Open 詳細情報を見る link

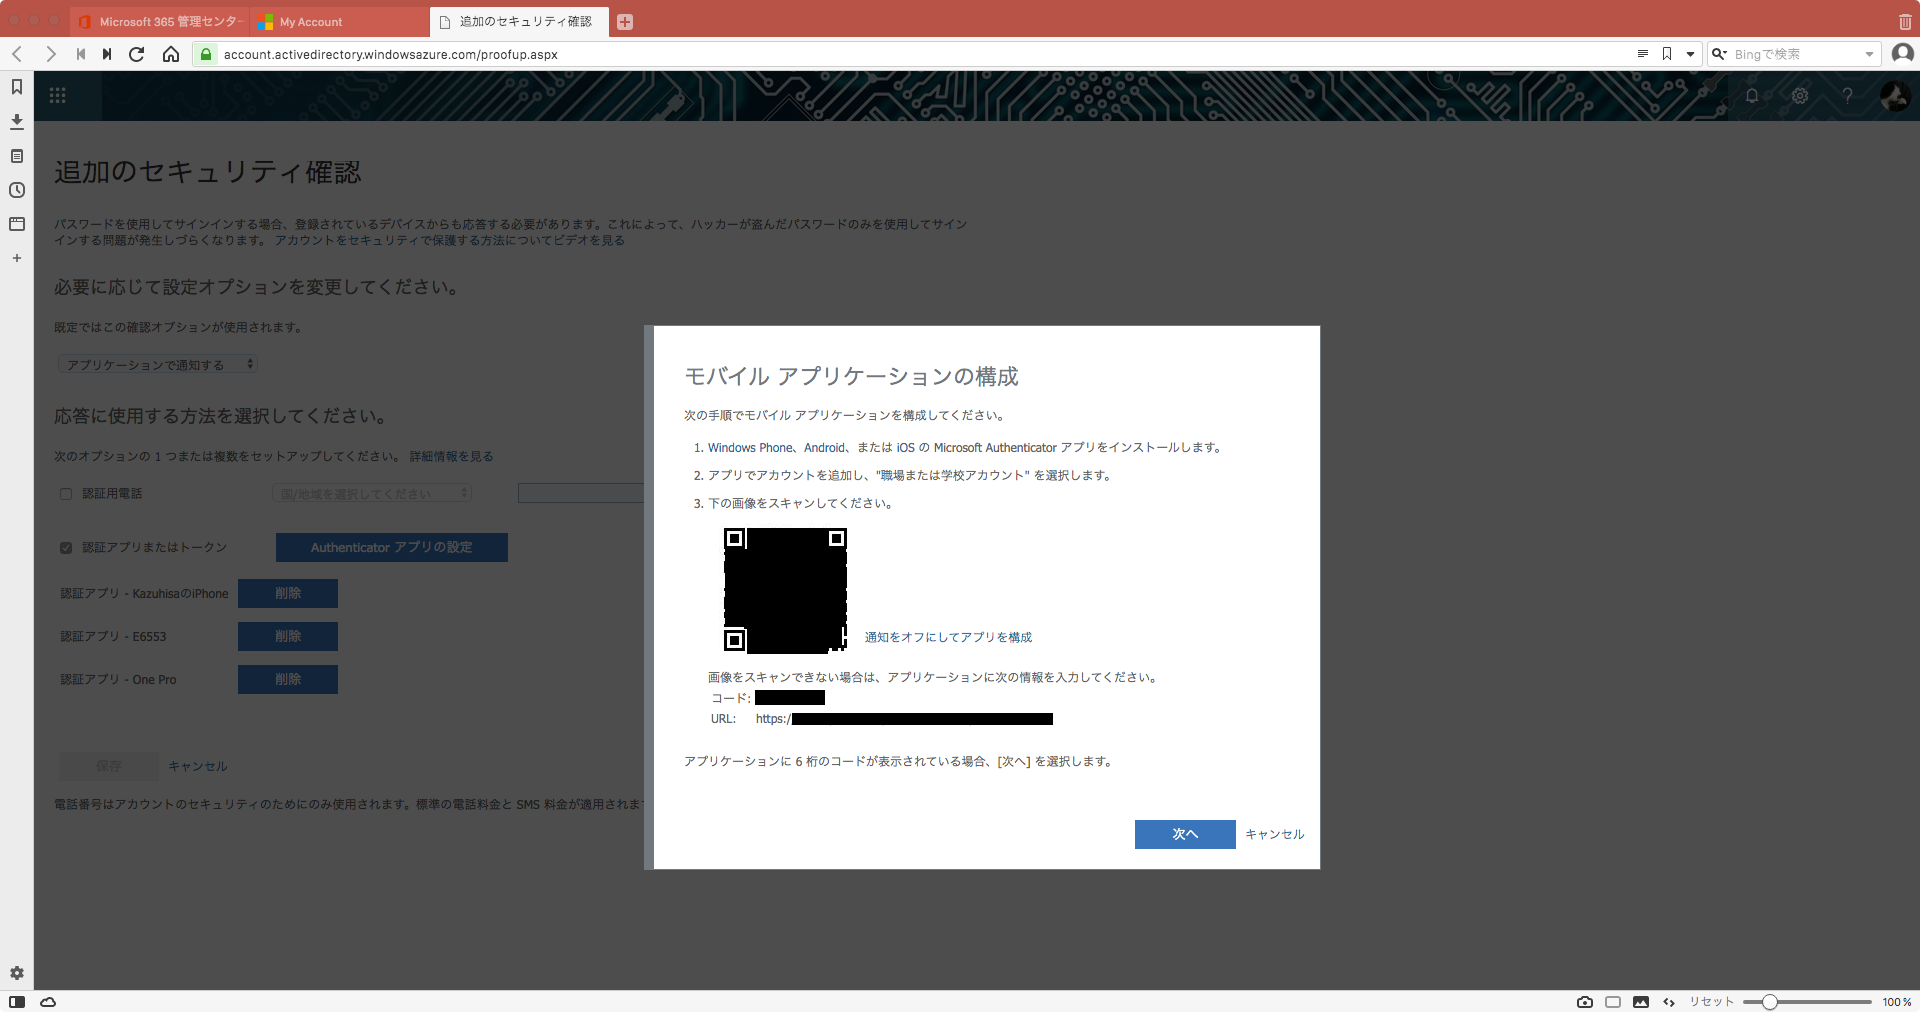click(451, 457)
